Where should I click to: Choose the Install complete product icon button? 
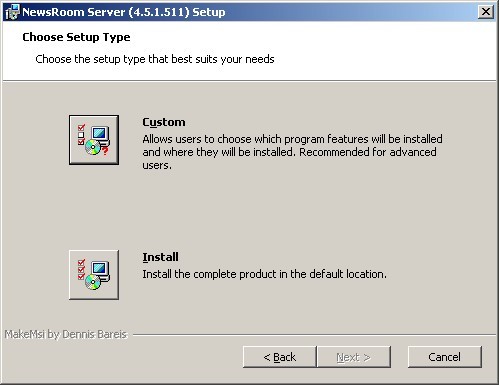tap(94, 275)
